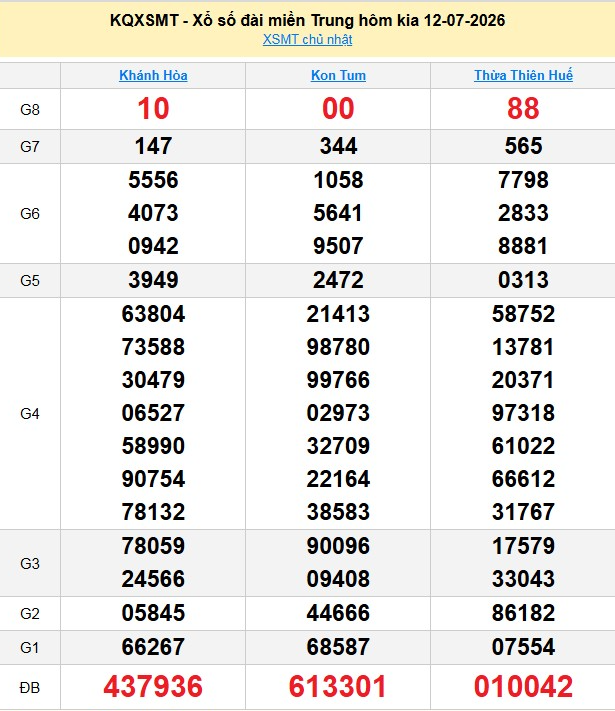The width and height of the screenshot is (615, 711).
Task: Select Khánh Hòa G3 number 78059
Action: pos(153,546)
